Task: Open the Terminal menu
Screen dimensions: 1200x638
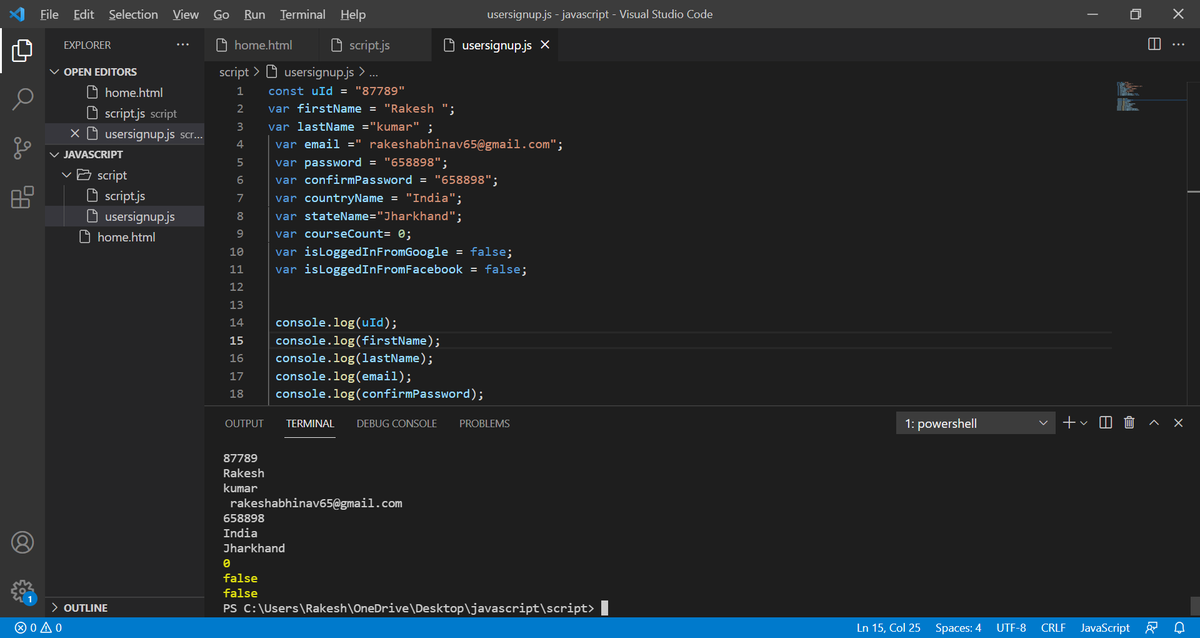Action: click(x=303, y=14)
